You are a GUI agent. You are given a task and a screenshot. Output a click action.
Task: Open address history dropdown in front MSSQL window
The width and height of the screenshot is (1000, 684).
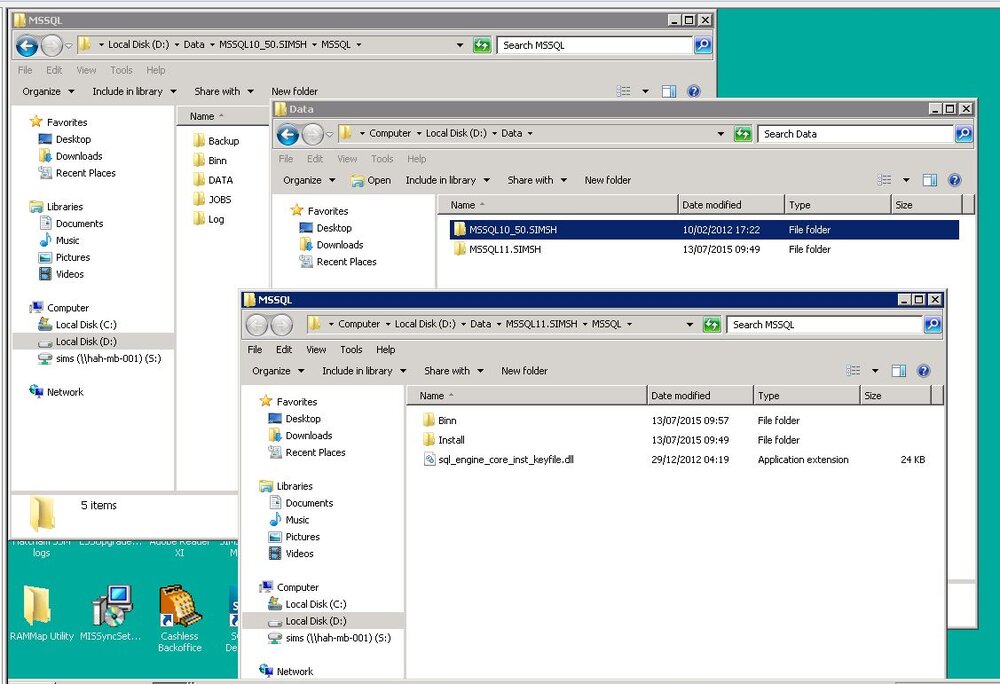click(689, 324)
